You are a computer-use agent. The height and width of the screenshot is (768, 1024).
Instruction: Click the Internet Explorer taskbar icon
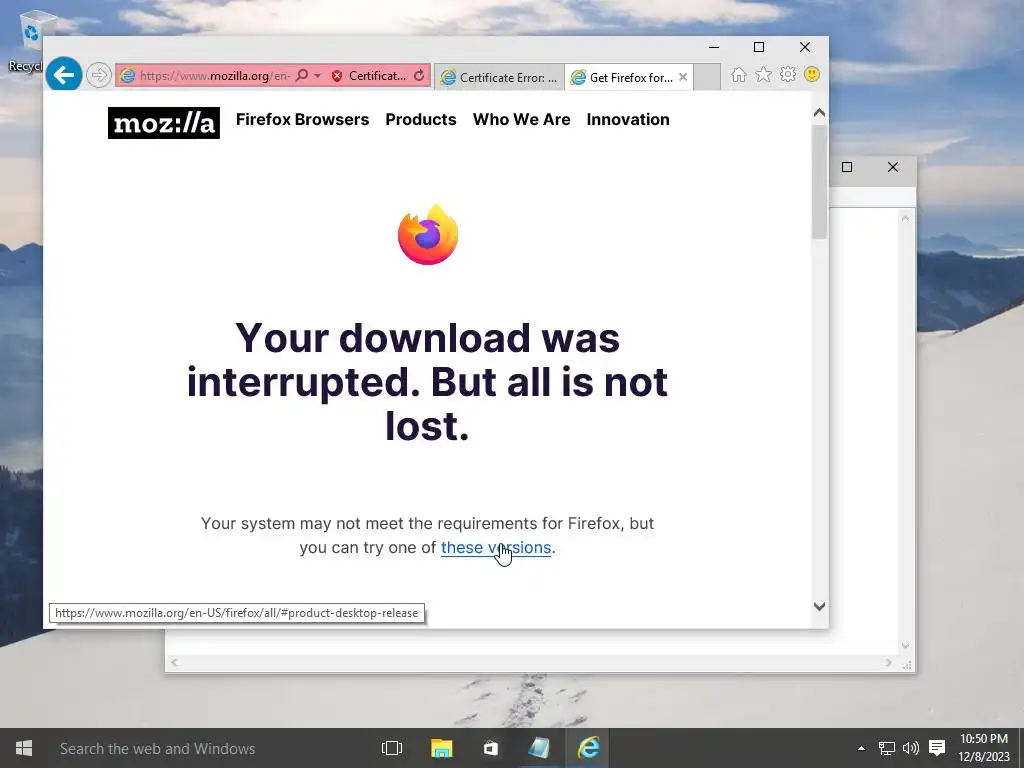588,748
